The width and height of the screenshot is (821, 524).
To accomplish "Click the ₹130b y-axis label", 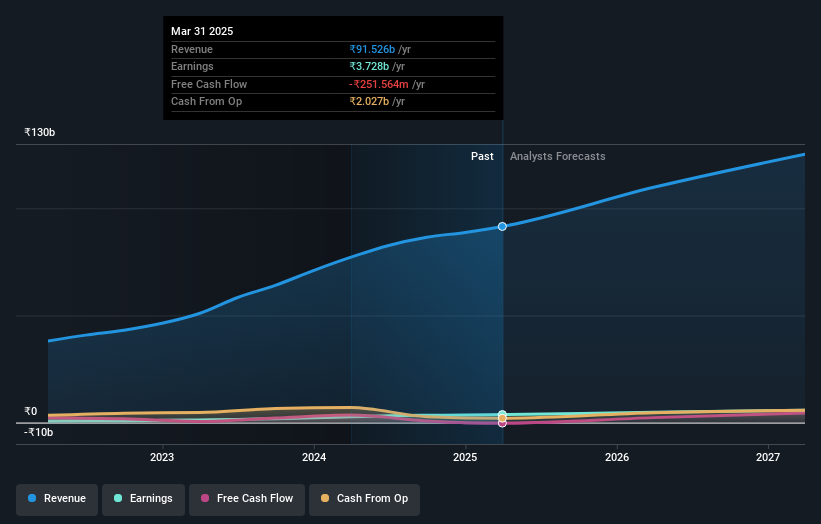I will tap(39, 132).
